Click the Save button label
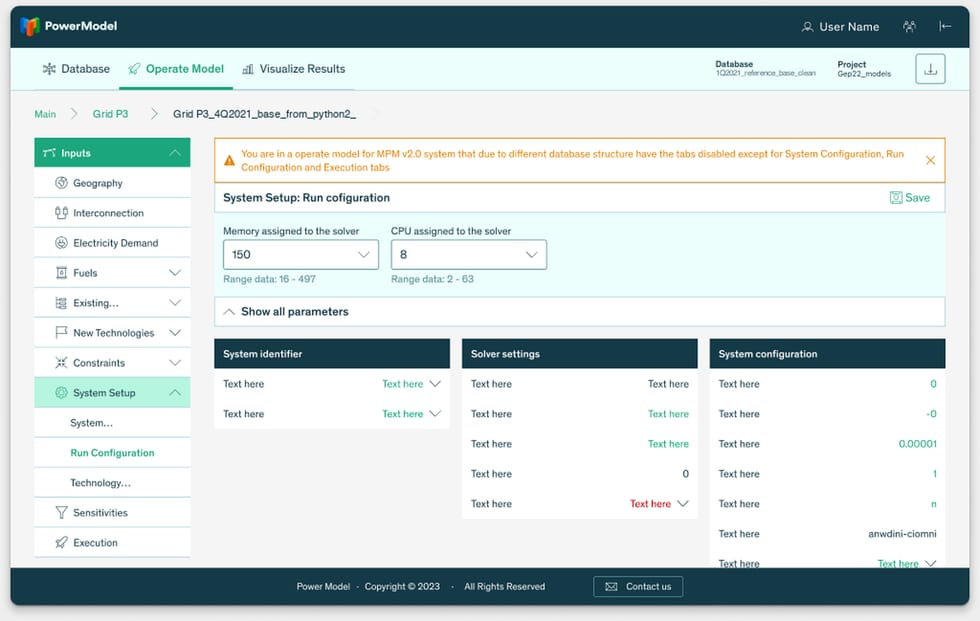The height and width of the screenshot is (621, 980). click(918, 197)
